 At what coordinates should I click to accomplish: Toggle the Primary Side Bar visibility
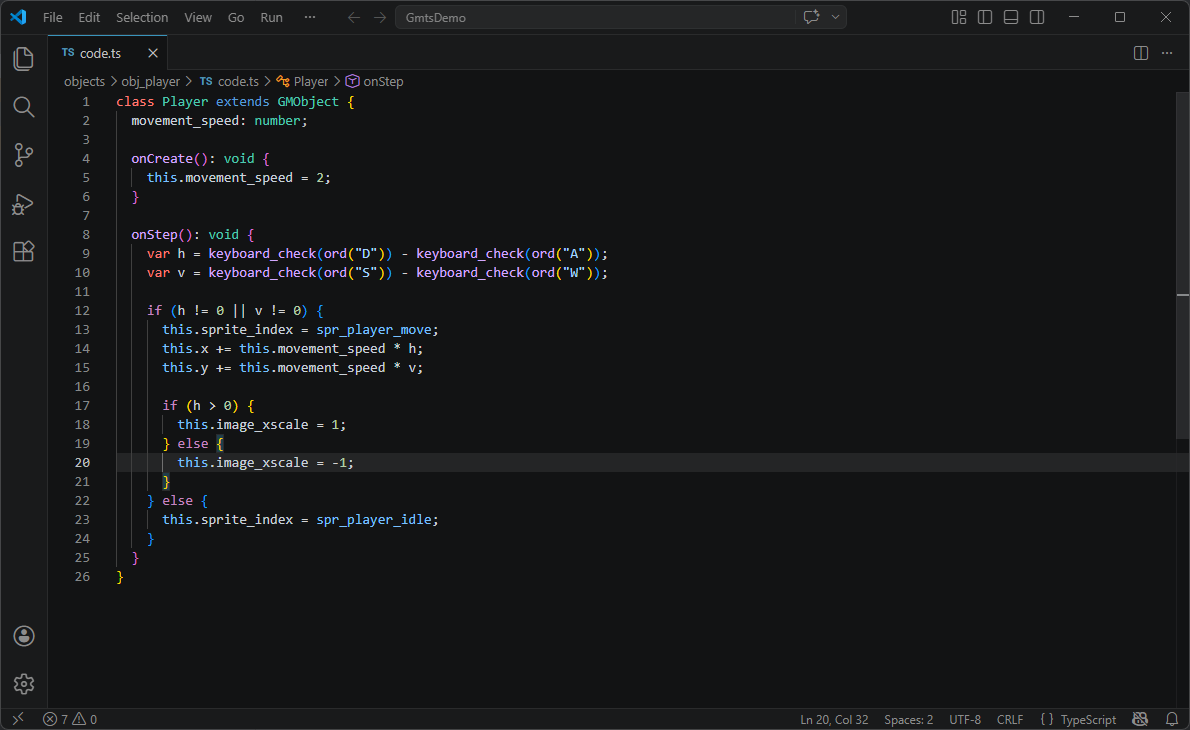coord(985,17)
